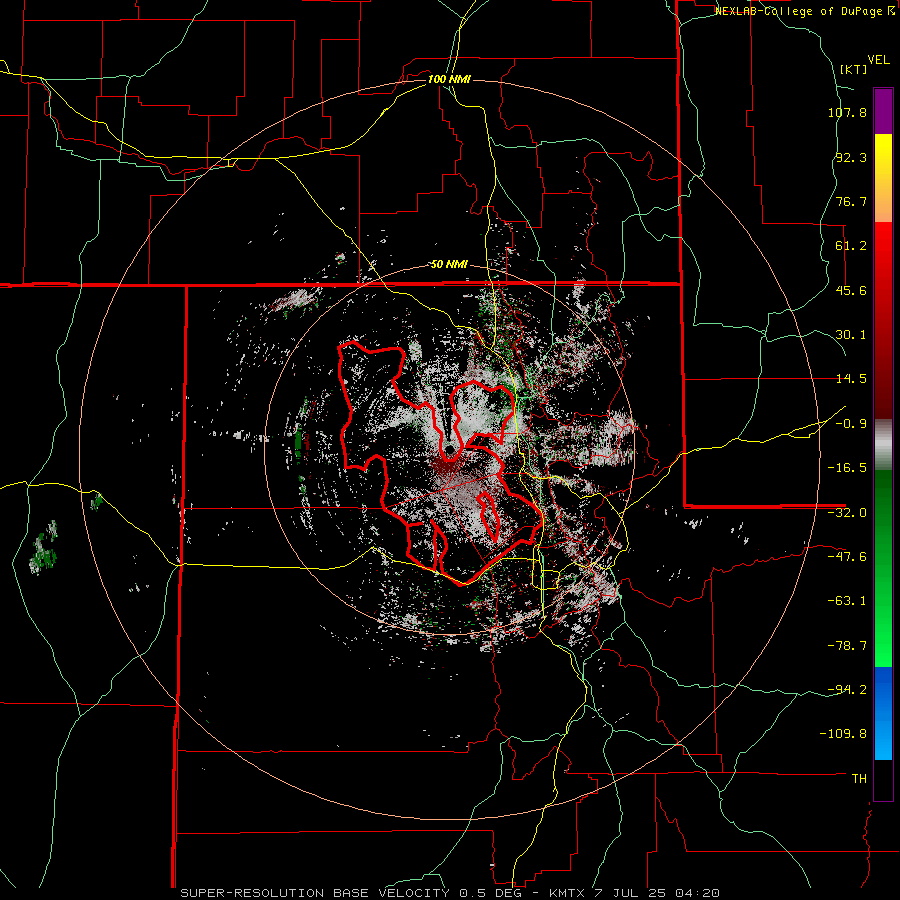Click the 'VEL' legend title
900x900 pixels.
pyautogui.click(x=878, y=59)
